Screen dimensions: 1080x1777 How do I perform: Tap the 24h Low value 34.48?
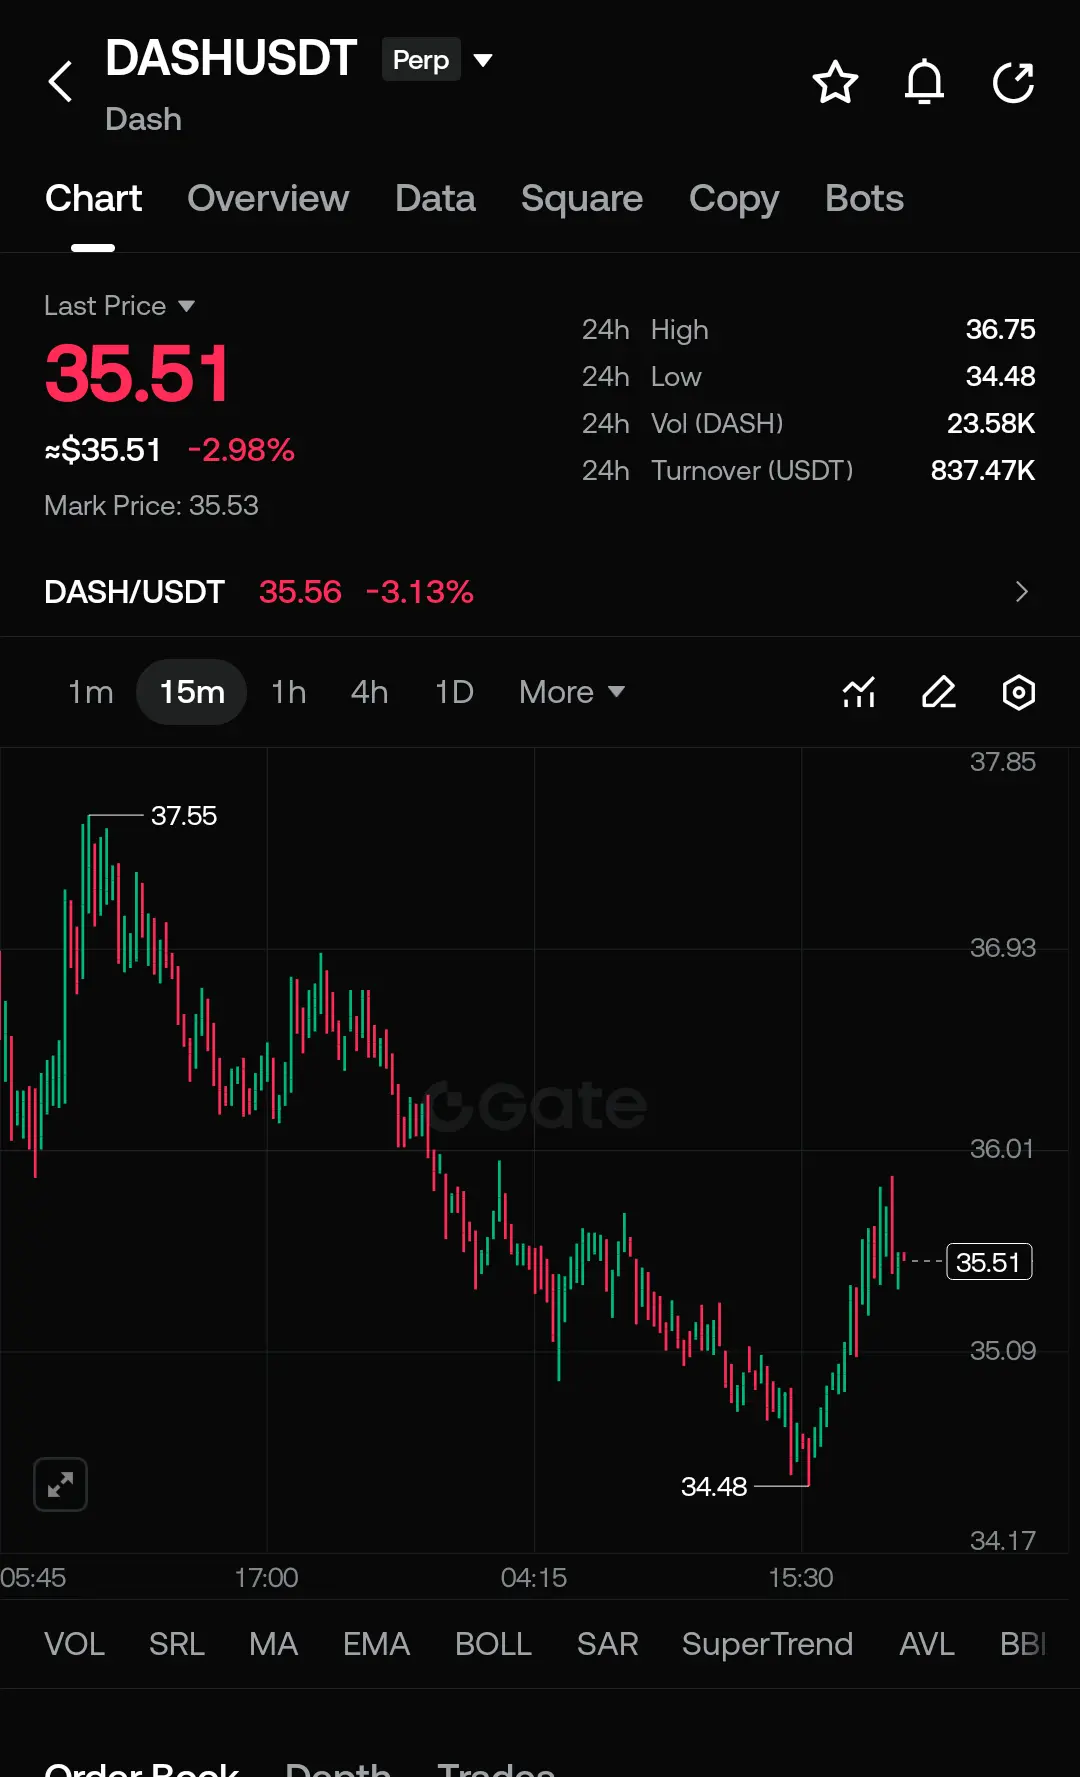click(x=1000, y=377)
